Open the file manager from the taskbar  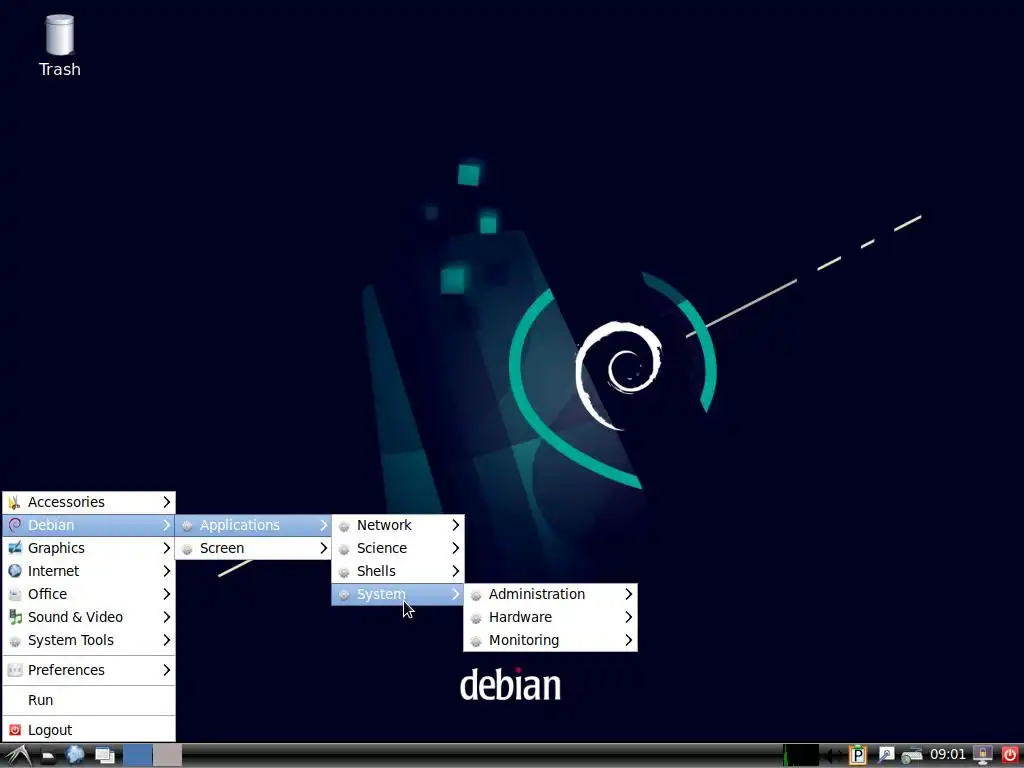[48, 756]
